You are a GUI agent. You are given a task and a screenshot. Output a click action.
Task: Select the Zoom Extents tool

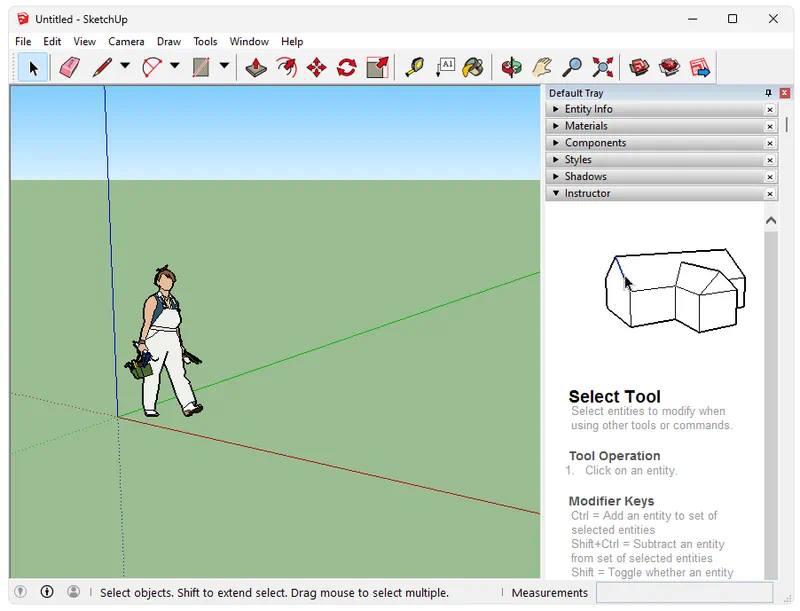point(603,68)
